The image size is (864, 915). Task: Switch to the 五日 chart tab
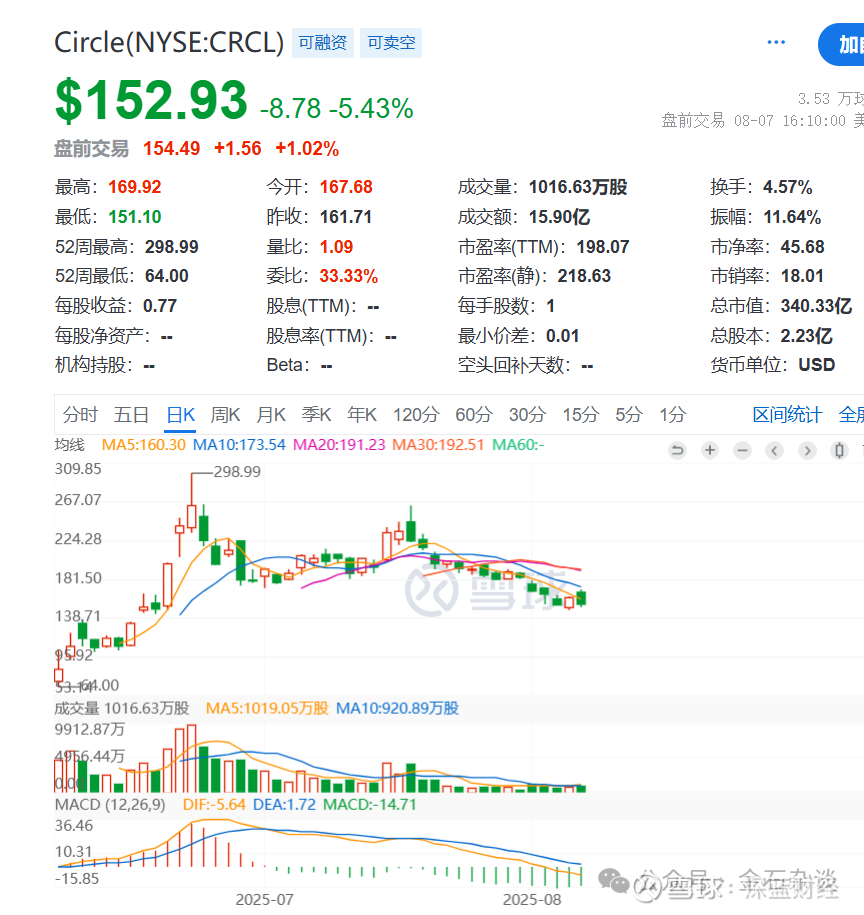131,415
